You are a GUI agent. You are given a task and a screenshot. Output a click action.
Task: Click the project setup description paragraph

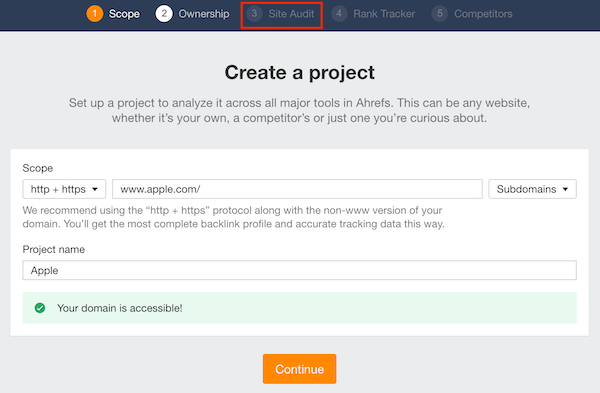point(300,110)
